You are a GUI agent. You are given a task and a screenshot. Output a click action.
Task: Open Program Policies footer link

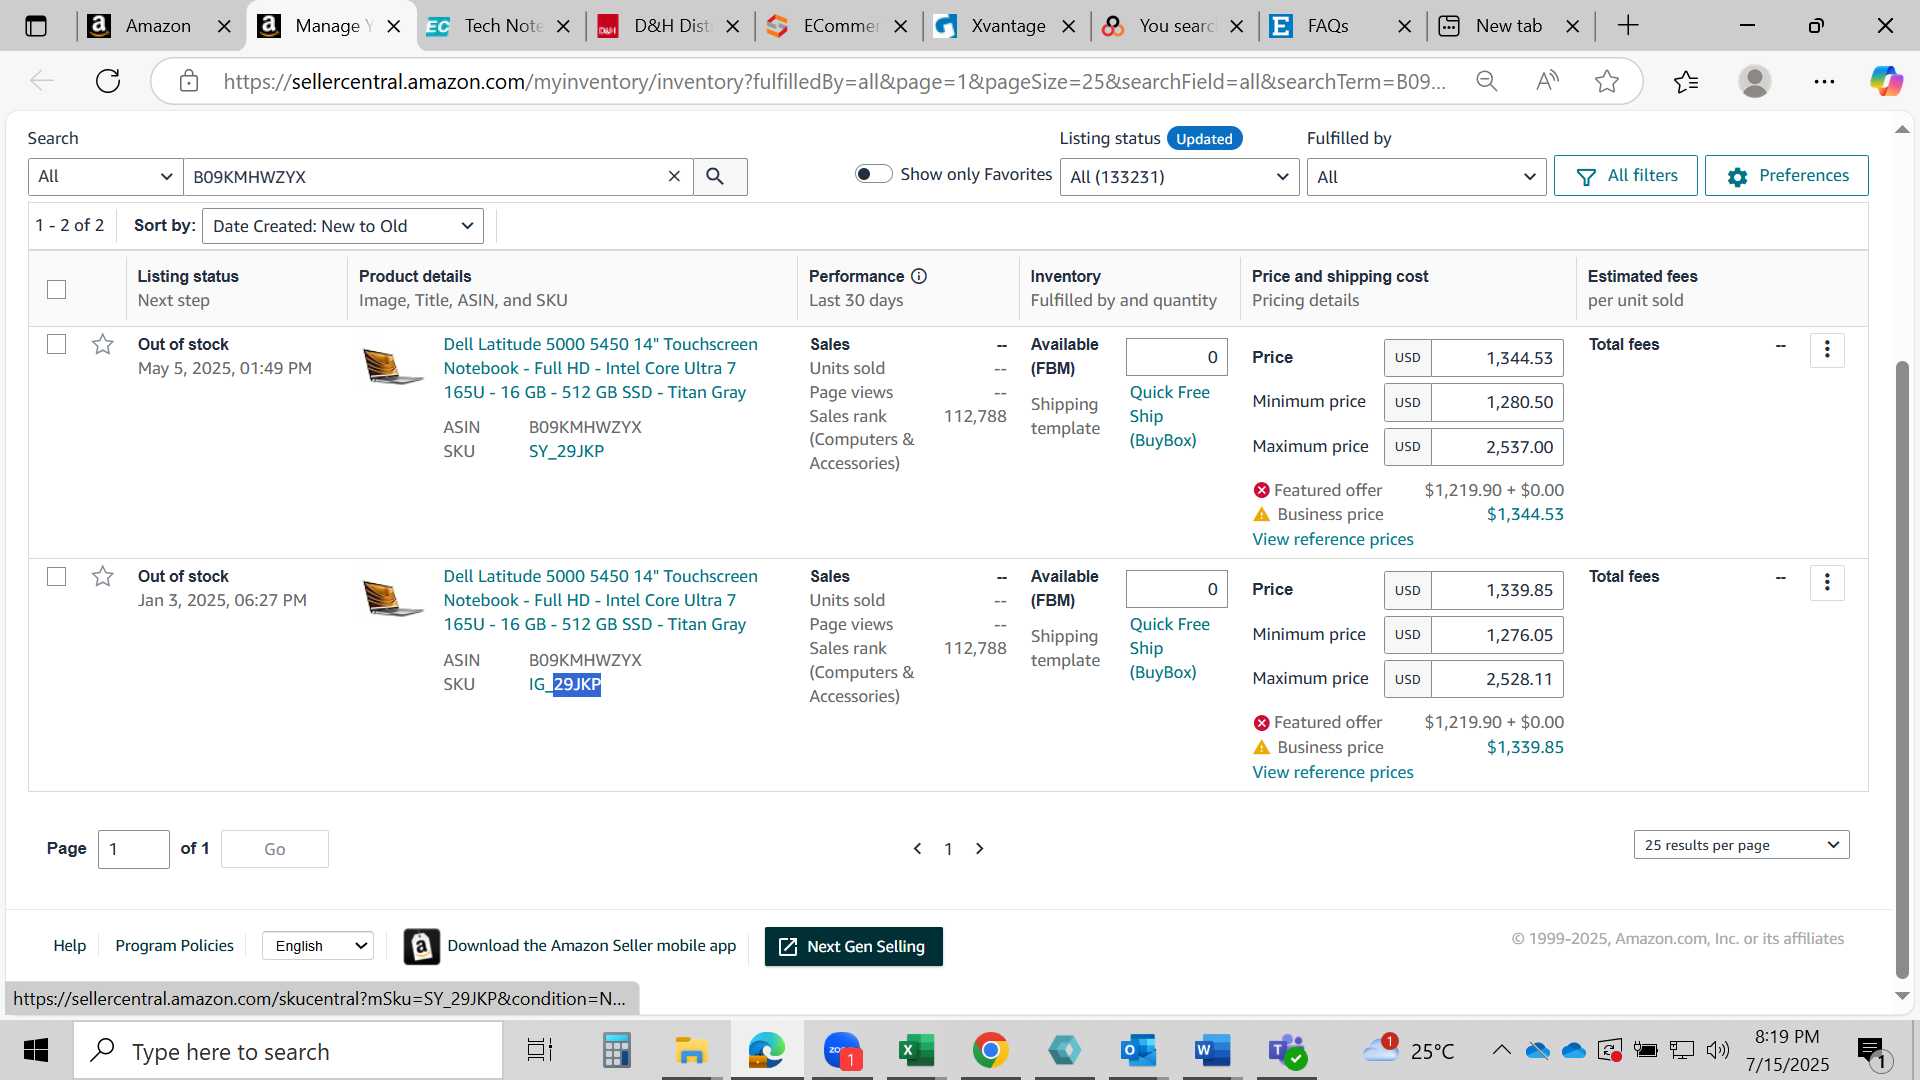(x=174, y=946)
